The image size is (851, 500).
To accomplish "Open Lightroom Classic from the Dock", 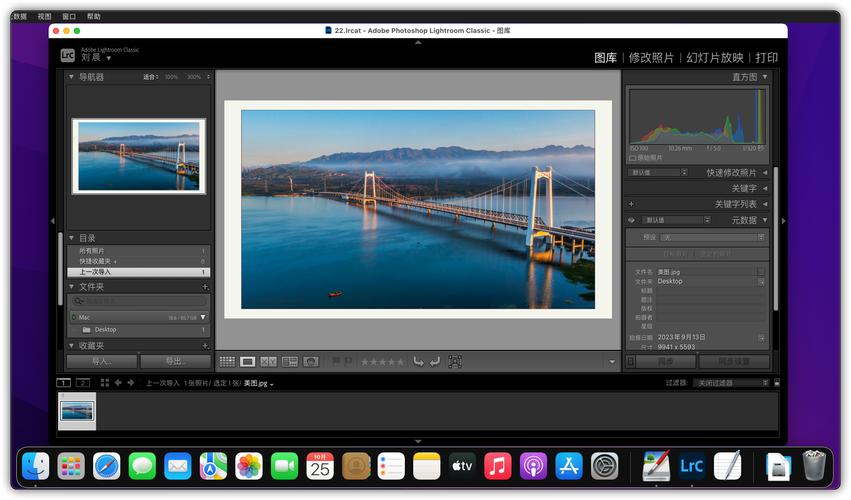I will click(x=691, y=466).
